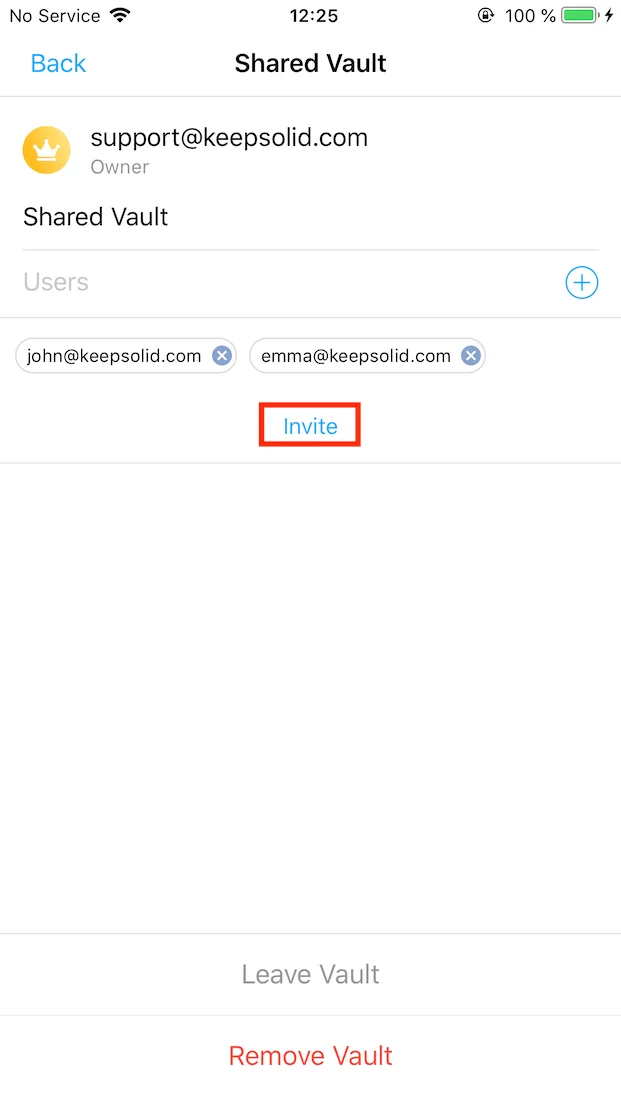The image size is (621, 1104).
Task: Tap the Shared Vault title in header
Action: pos(310,63)
